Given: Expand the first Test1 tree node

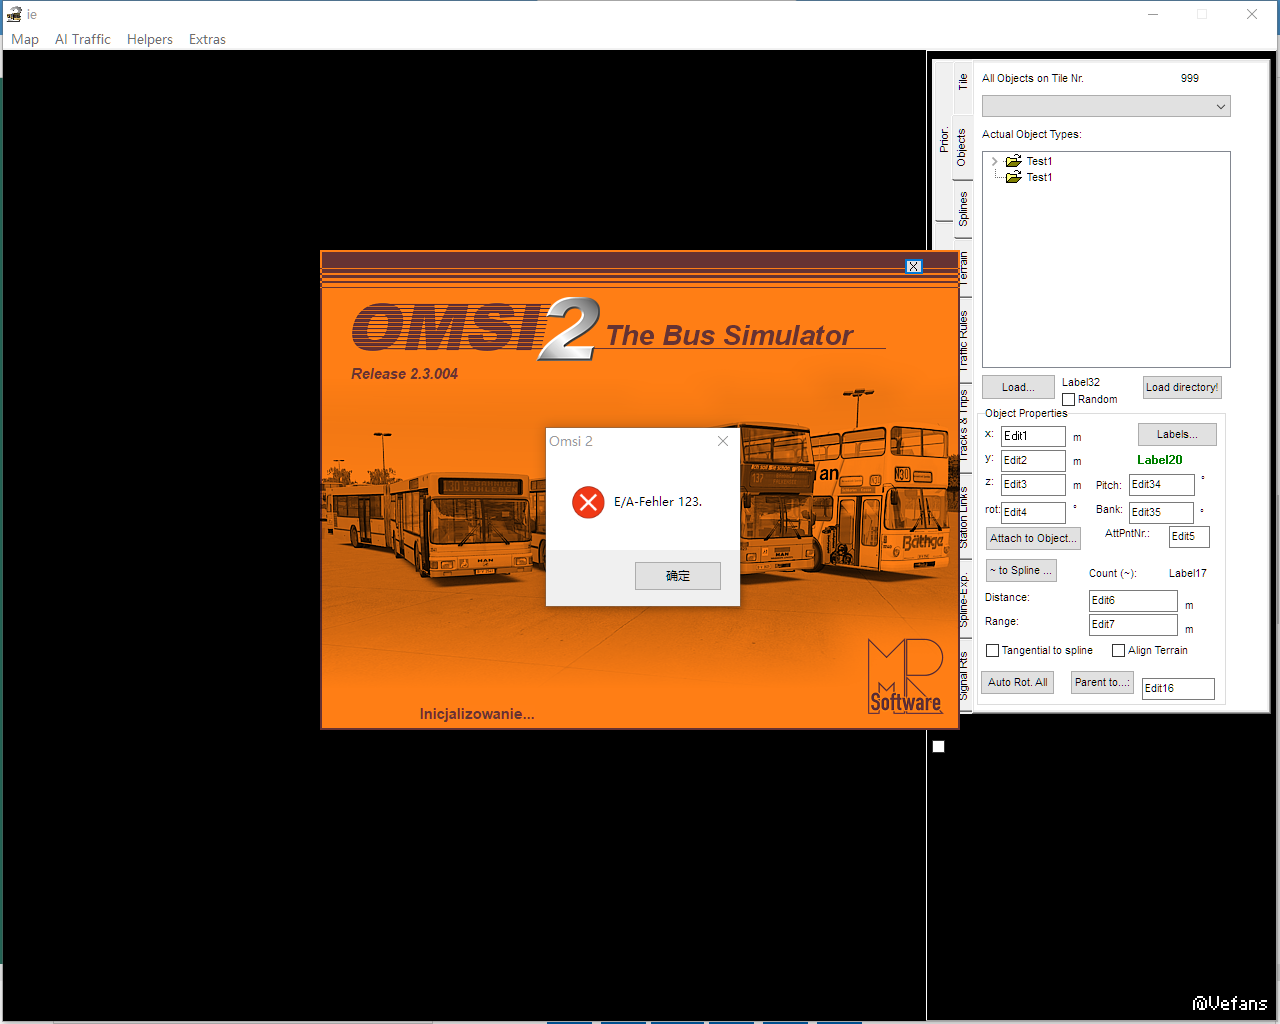Looking at the screenshot, I should [994, 161].
